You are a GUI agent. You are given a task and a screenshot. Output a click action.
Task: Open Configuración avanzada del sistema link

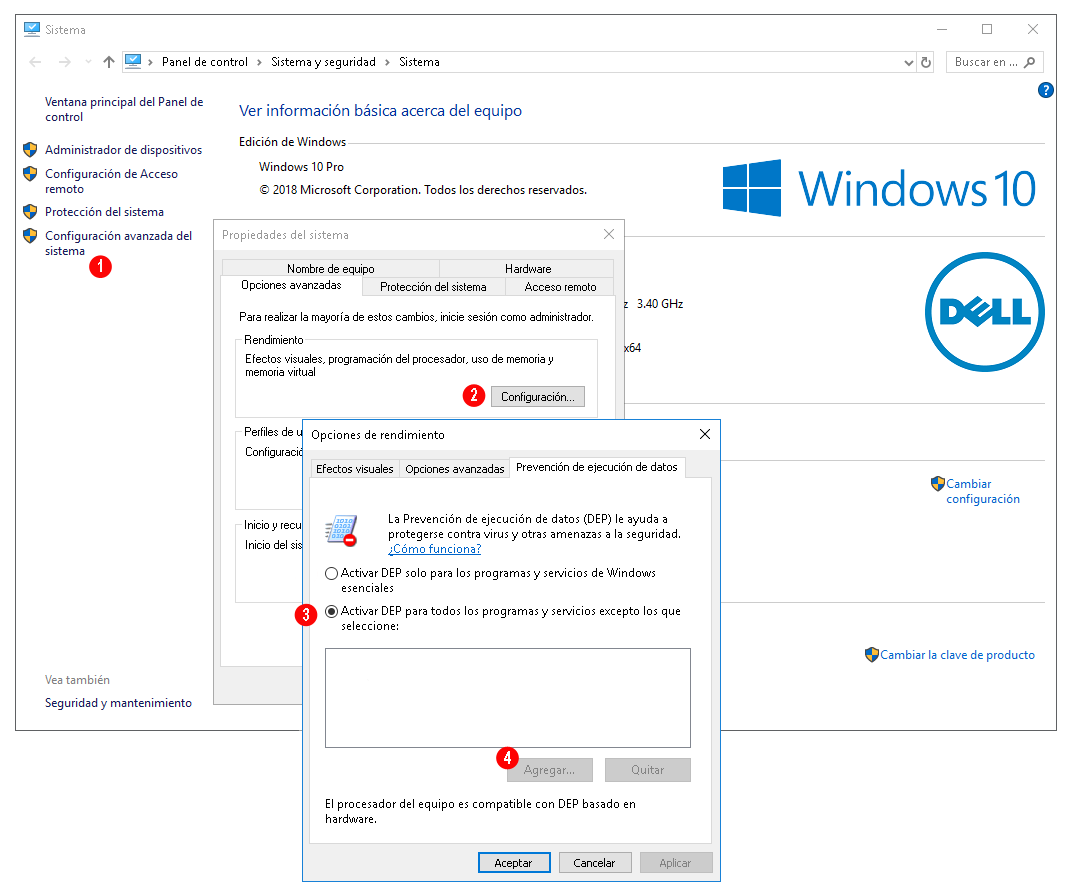click(x=119, y=243)
